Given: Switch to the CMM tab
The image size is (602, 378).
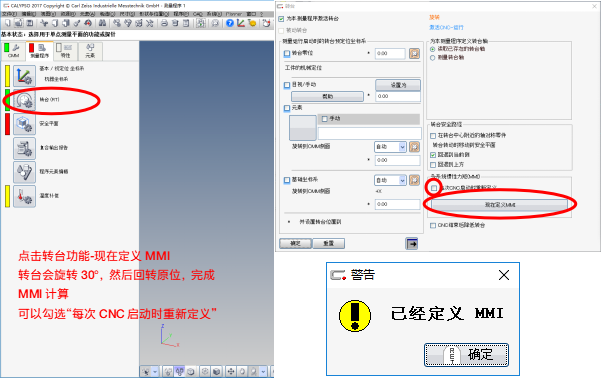Looking at the screenshot, I should [x=13, y=51].
